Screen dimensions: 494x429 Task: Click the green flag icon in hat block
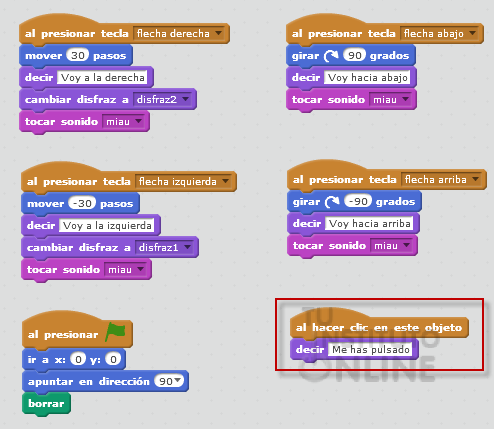pos(115,332)
